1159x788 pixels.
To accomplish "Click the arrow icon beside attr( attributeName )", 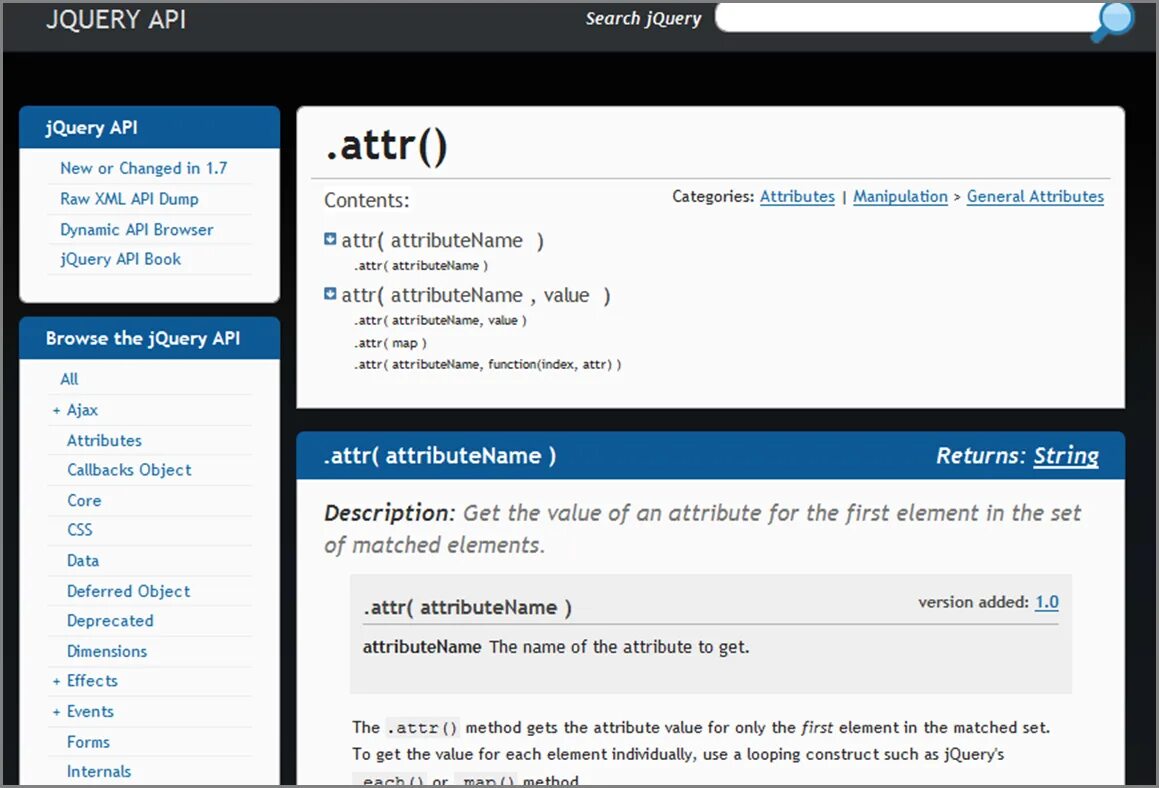I will tap(330, 239).
